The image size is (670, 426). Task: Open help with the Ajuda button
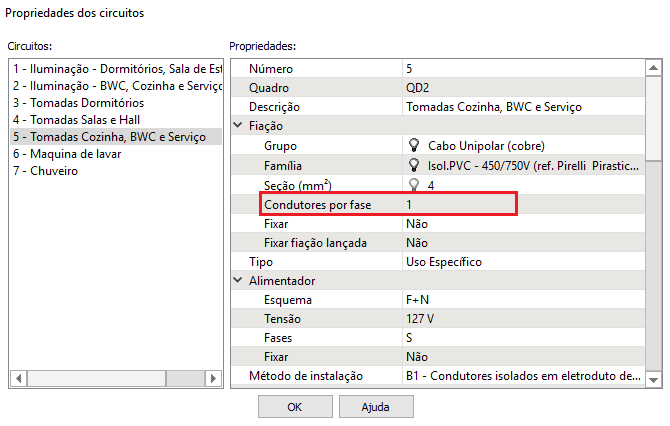point(375,407)
